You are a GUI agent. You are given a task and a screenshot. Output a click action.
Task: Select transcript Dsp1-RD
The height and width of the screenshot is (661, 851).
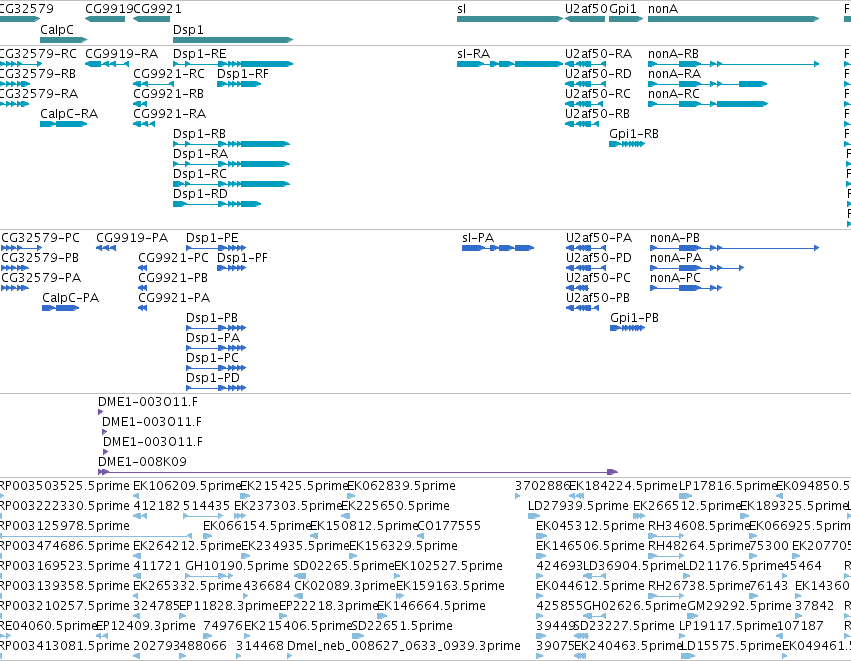217,204
